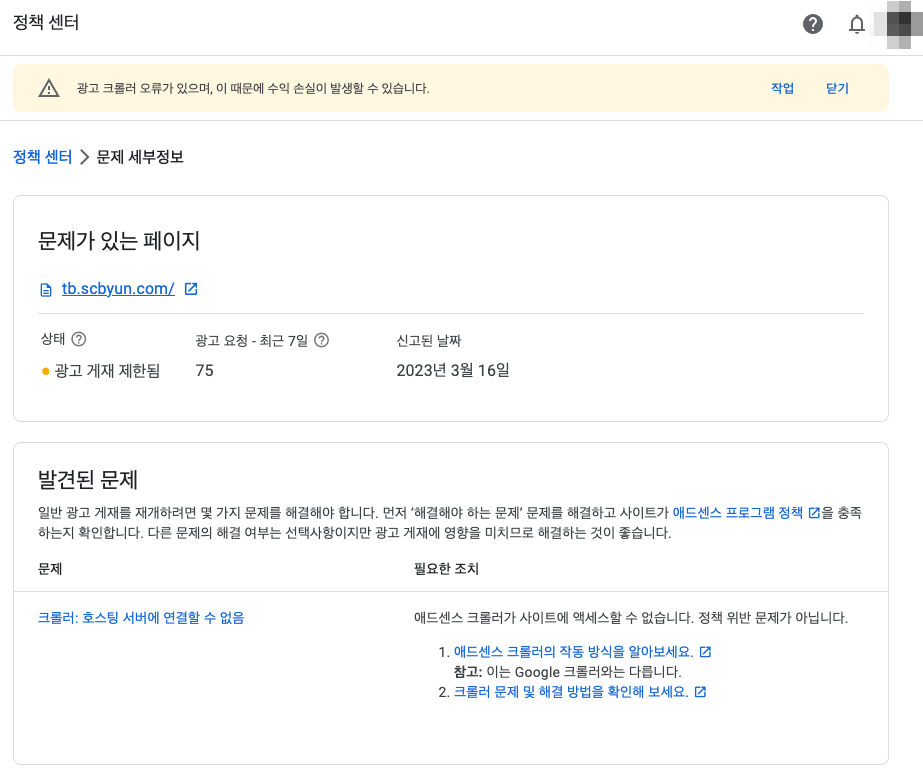Open 크롤러 문제 및 해결 방법을 확인해 보세요 link
Viewport: 923px width, 777px height.
pos(571,692)
